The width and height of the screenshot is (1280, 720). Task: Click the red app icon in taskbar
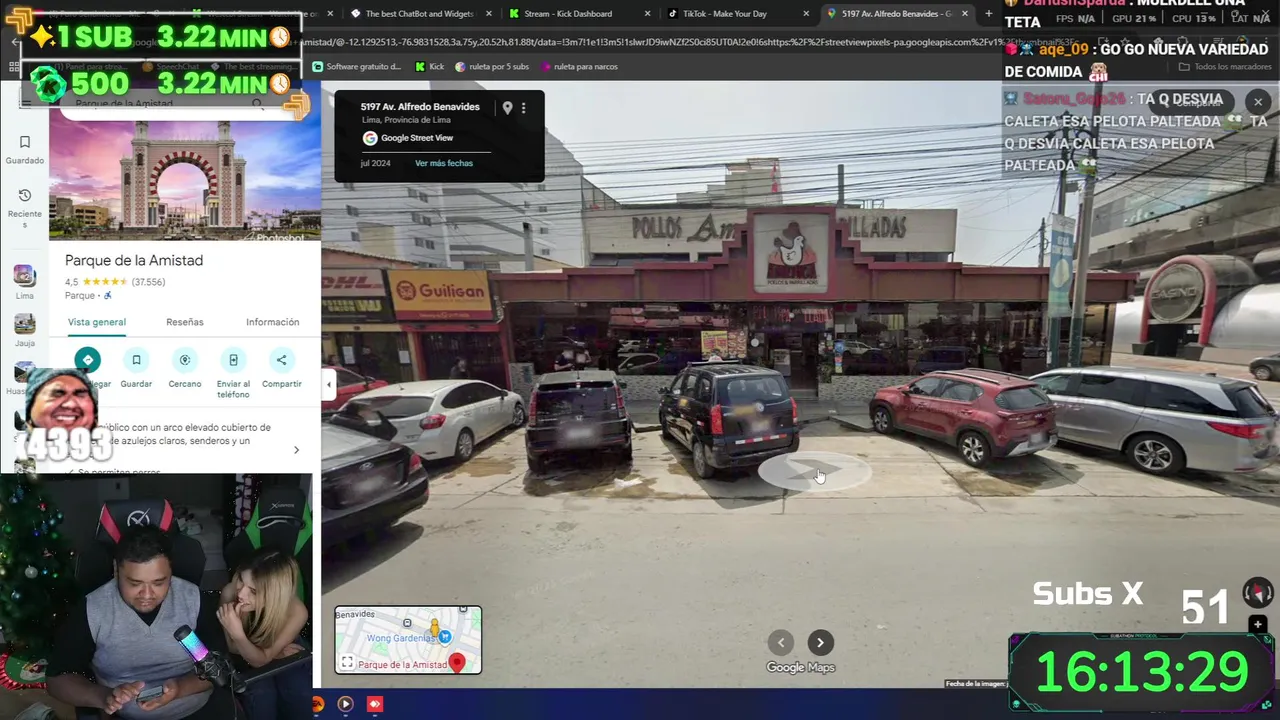click(375, 704)
